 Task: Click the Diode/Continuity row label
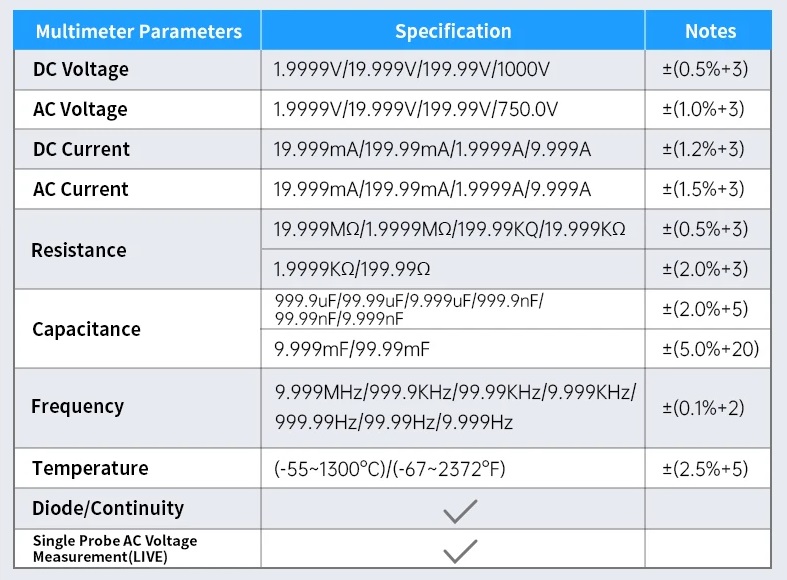[x=108, y=508]
